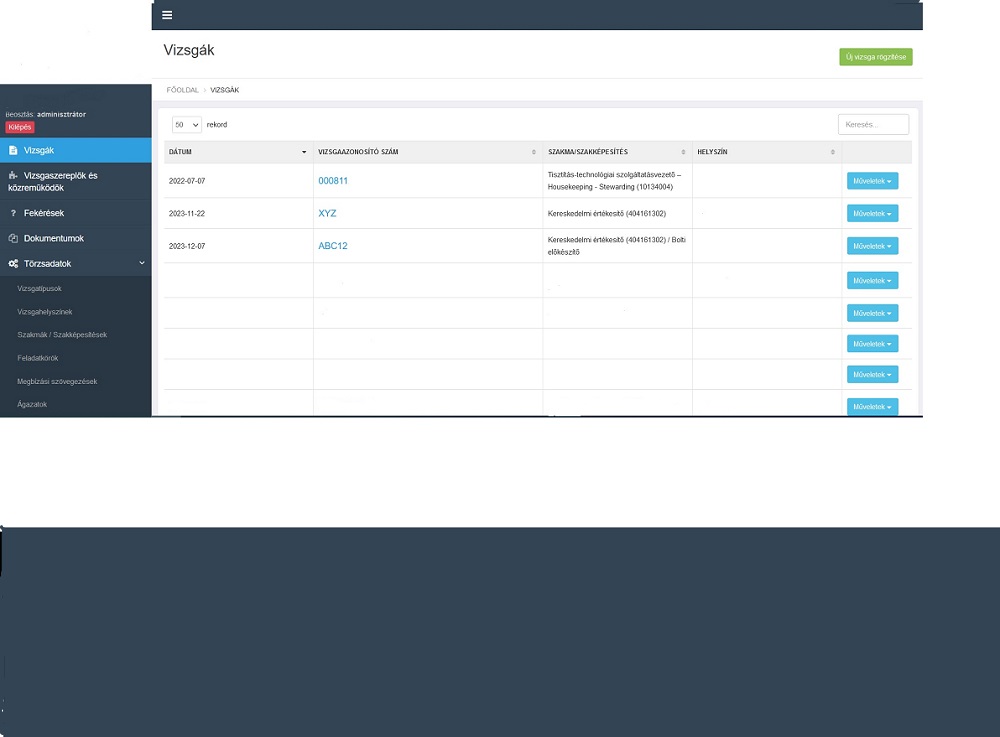The height and width of the screenshot is (737, 1000).
Task: Click the Fekérések question mark icon
Action: pyautogui.click(x=13, y=213)
